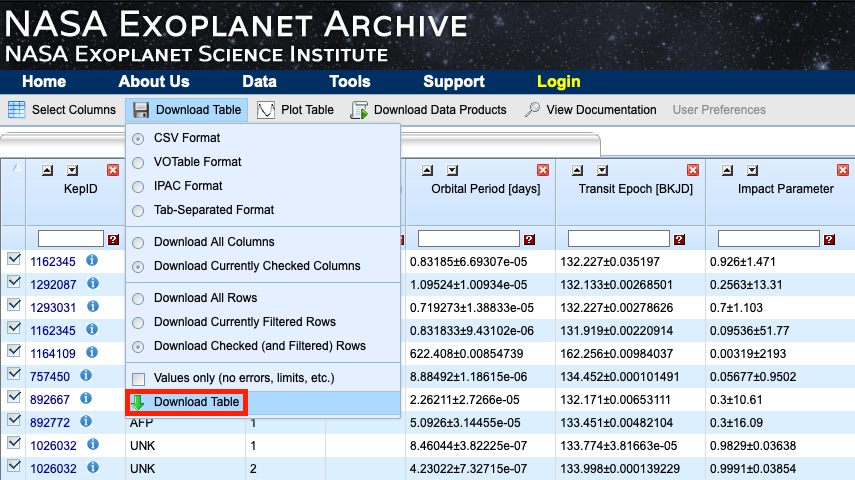Open the Support menu
This screenshot has height=480, width=855.
[x=454, y=82]
